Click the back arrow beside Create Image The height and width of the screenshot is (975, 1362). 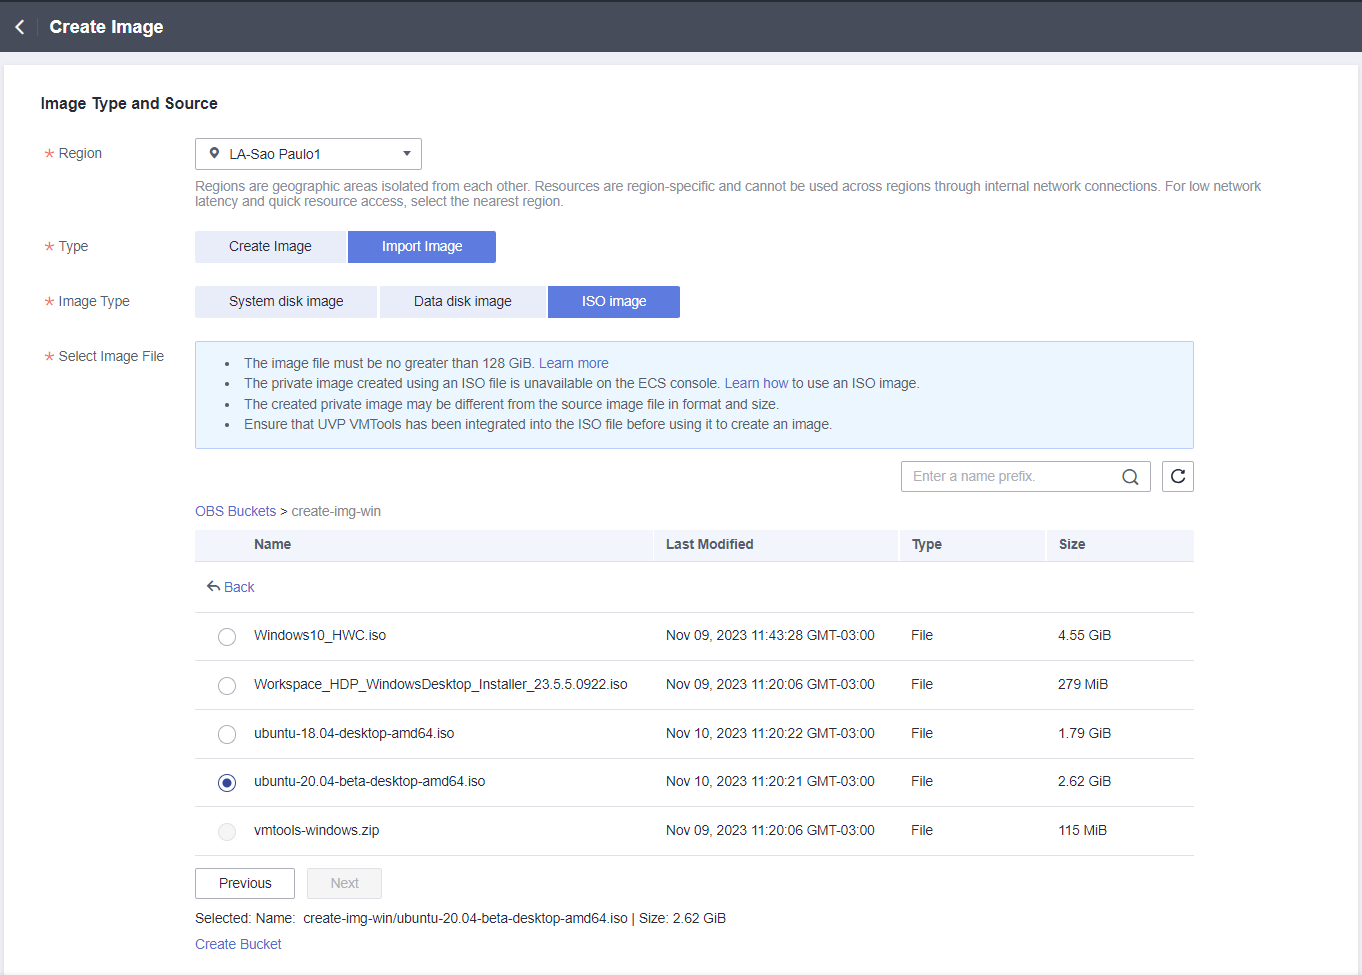(x=20, y=27)
